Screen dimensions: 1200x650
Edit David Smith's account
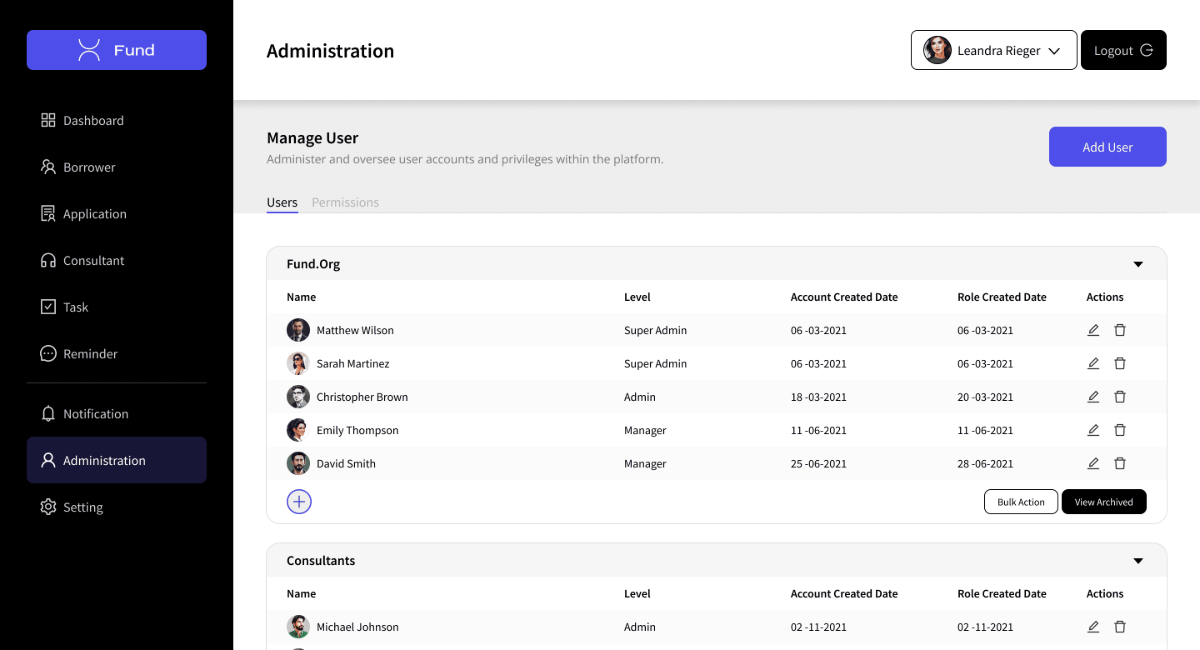click(x=1093, y=464)
